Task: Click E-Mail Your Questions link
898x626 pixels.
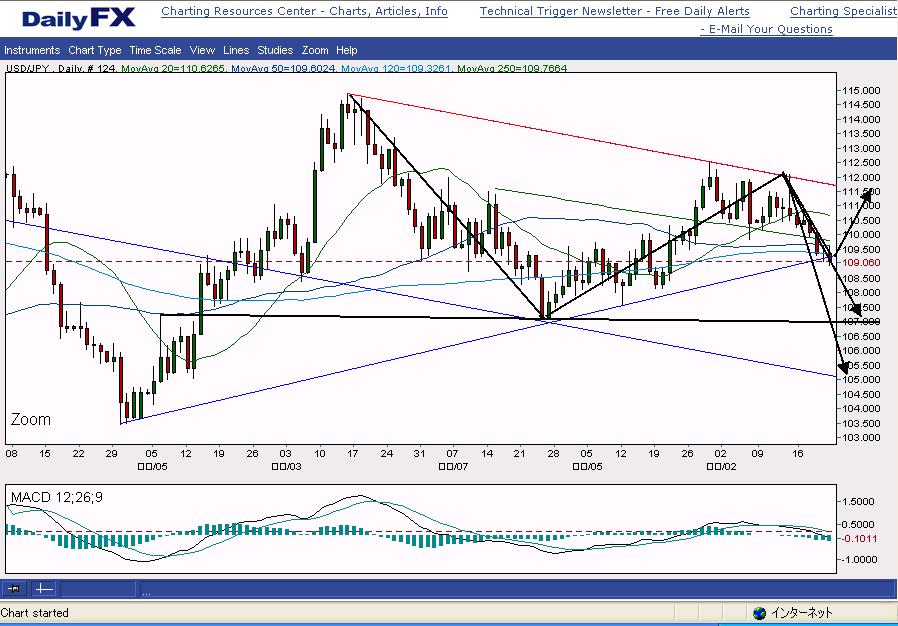Action: pyautogui.click(x=766, y=29)
